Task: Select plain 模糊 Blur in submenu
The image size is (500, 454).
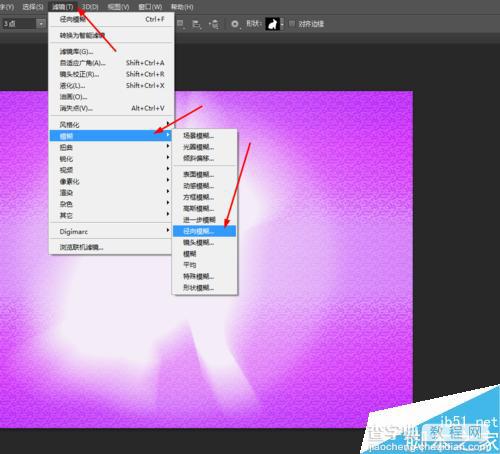Action: tap(205, 254)
